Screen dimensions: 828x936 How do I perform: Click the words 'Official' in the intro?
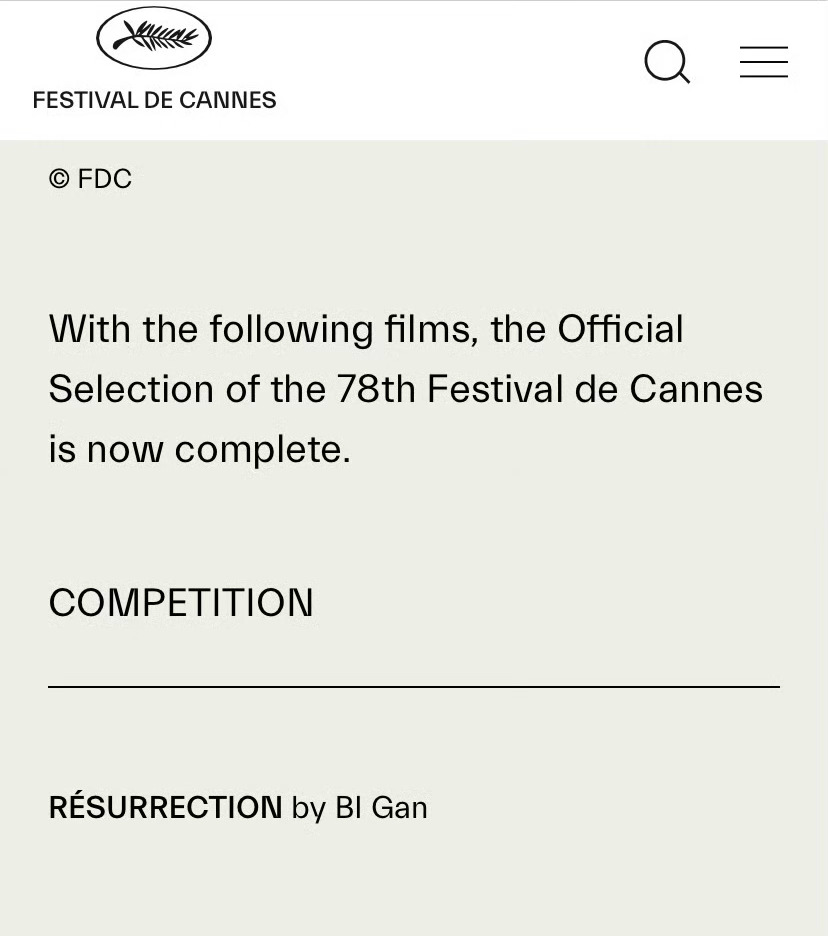(x=620, y=329)
